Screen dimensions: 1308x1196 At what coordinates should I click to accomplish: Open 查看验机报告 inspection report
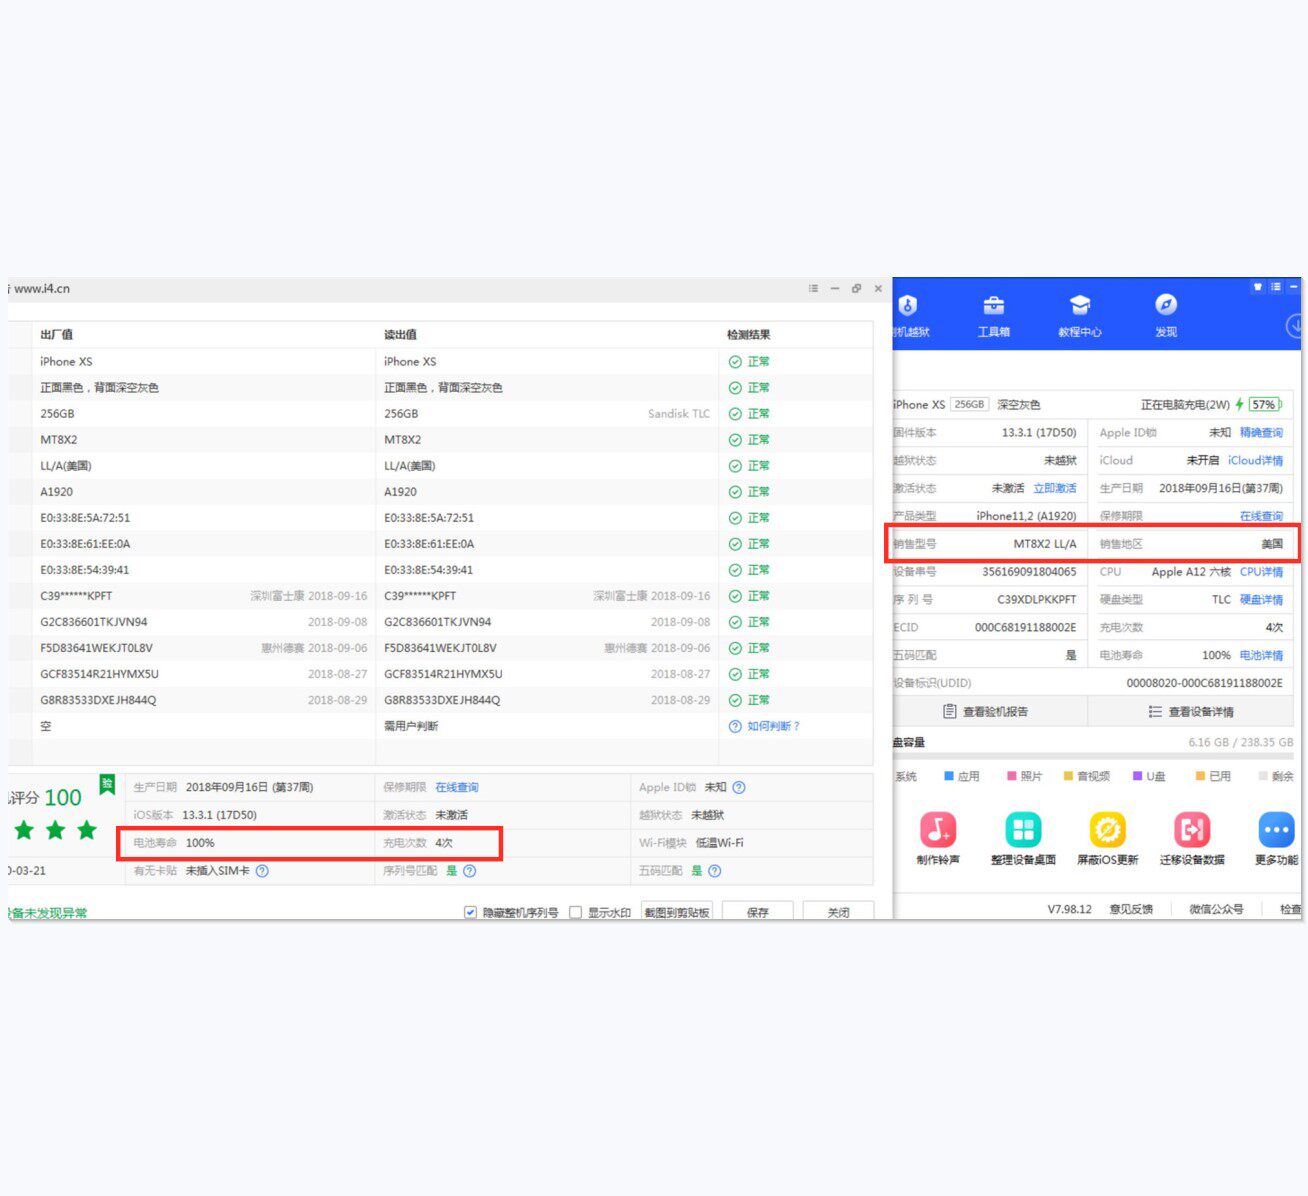(x=986, y=712)
